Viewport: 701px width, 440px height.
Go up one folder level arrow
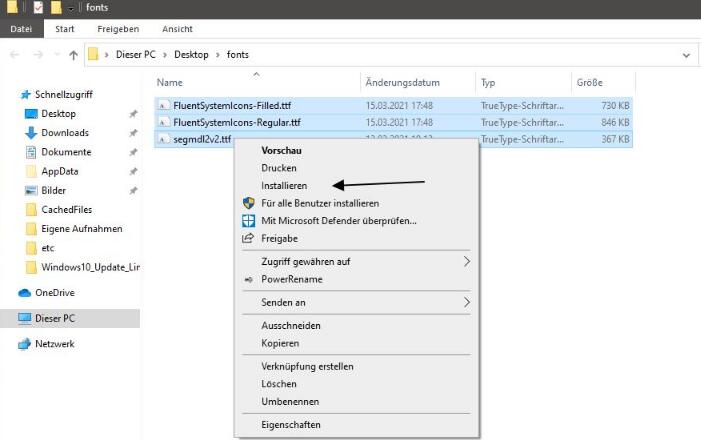(73, 55)
